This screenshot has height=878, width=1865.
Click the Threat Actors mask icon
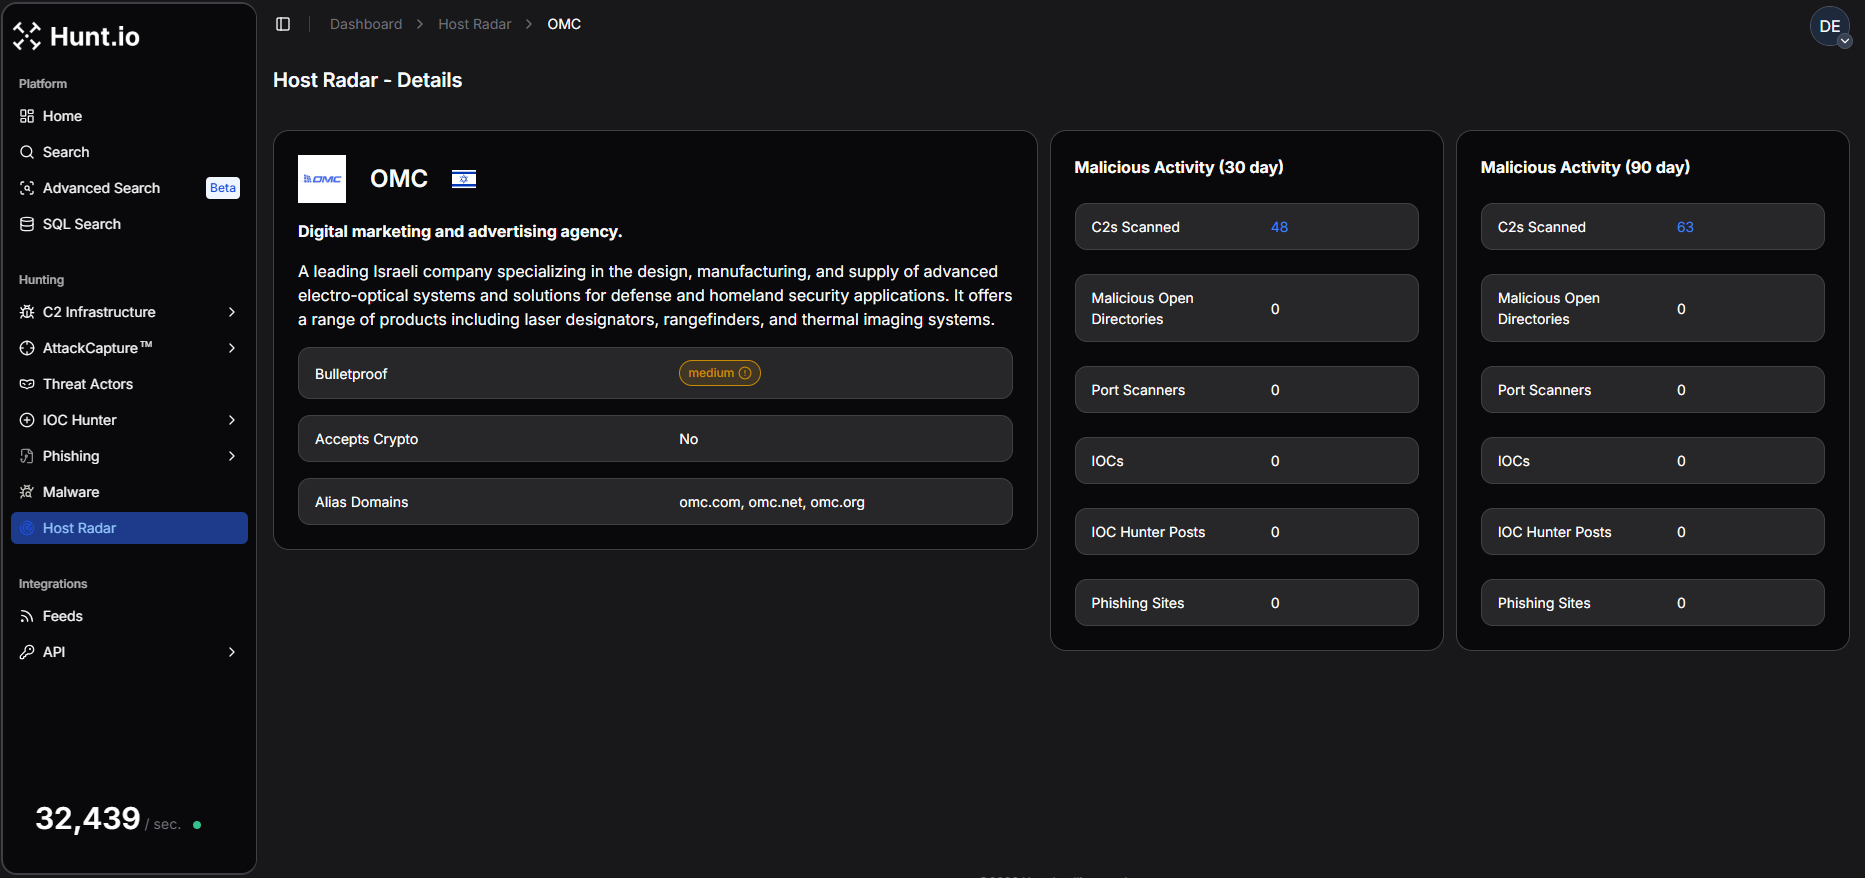point(27,384)
